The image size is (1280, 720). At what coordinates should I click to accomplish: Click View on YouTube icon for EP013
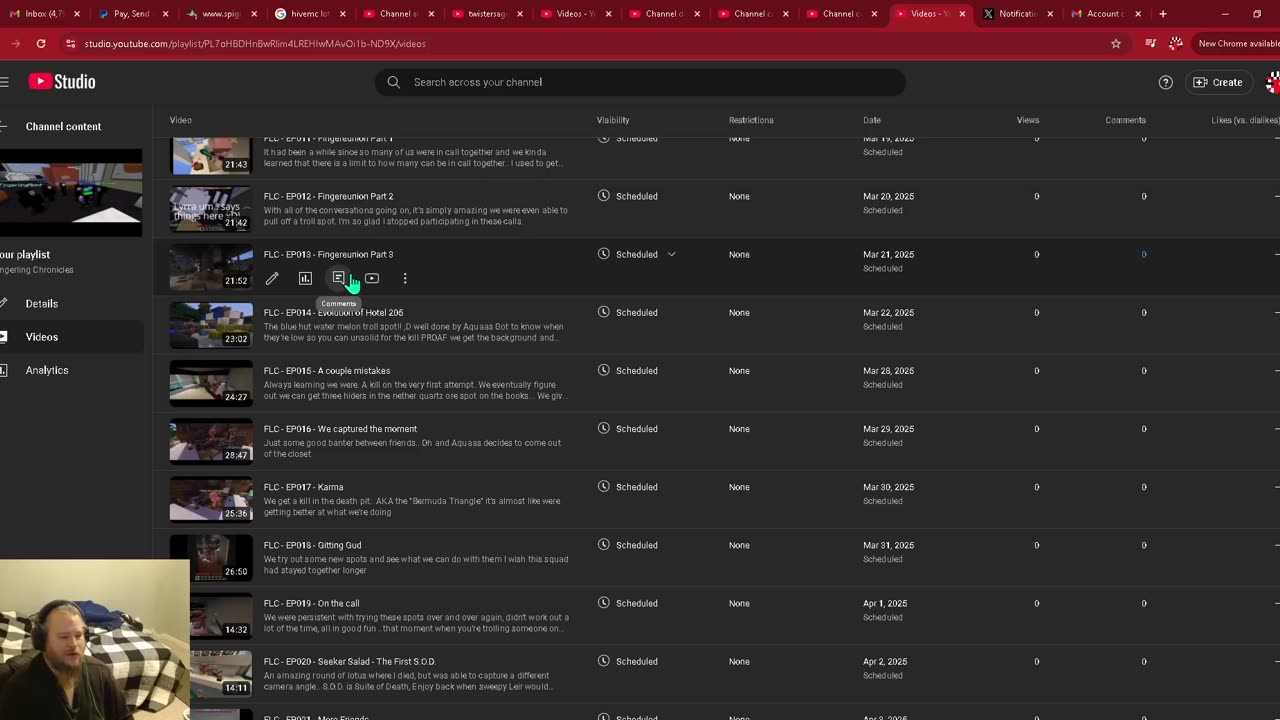[372, 278]
